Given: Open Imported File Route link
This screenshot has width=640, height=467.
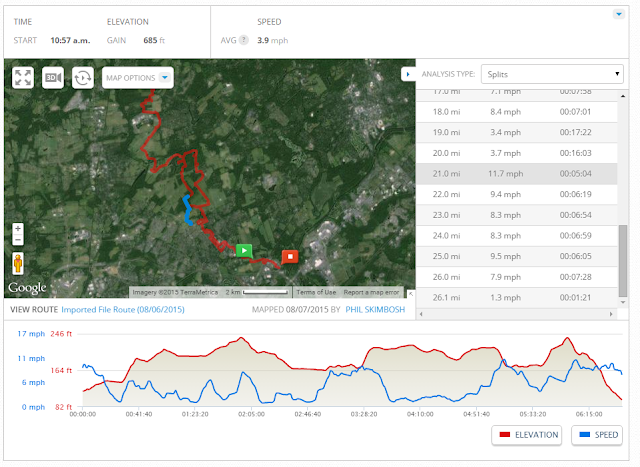Looking at the screenshot, I should pyautogui.click(x=123, y=309).
